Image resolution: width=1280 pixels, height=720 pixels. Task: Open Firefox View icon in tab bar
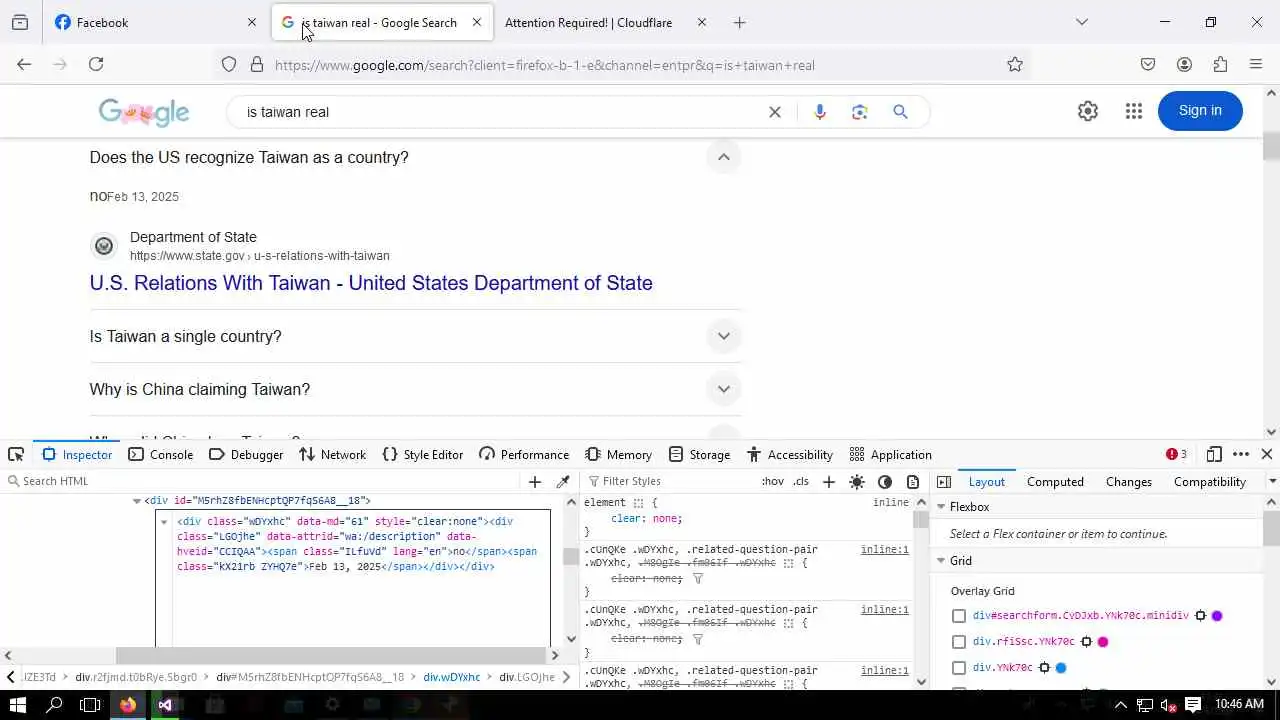20,22
